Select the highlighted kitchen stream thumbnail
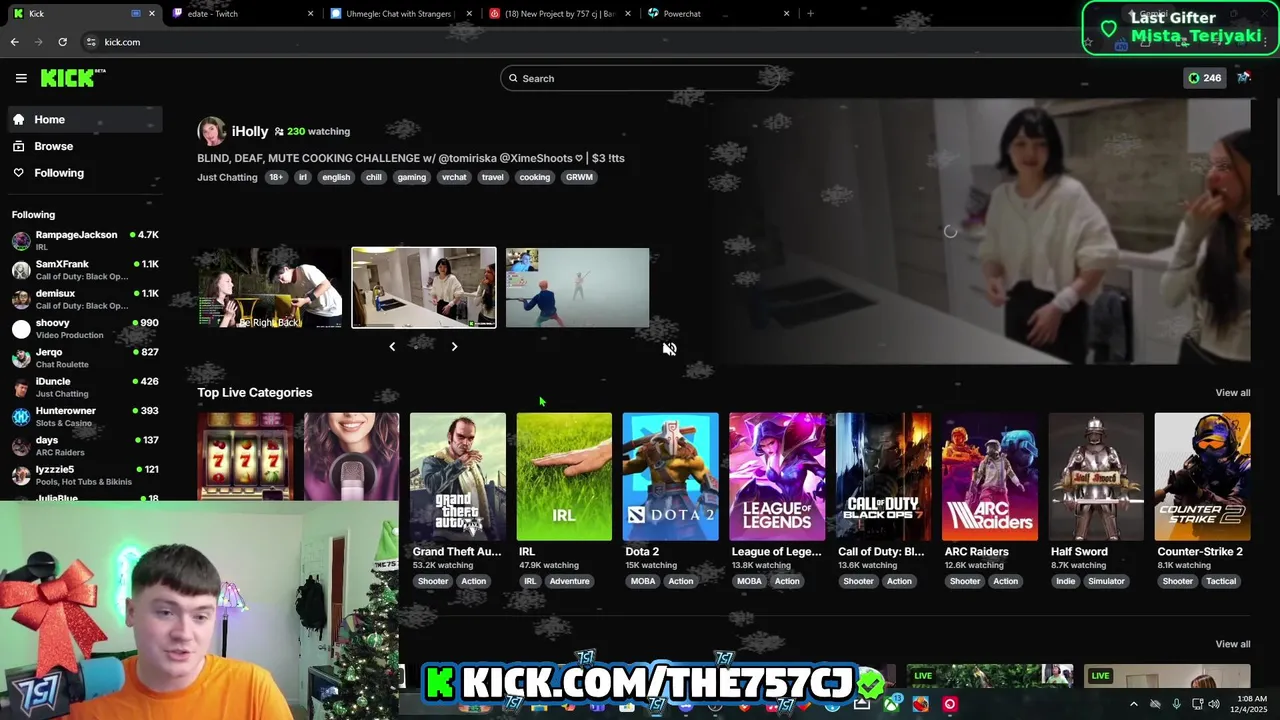The image size is (1280, 720). click(x=424, y=287)
